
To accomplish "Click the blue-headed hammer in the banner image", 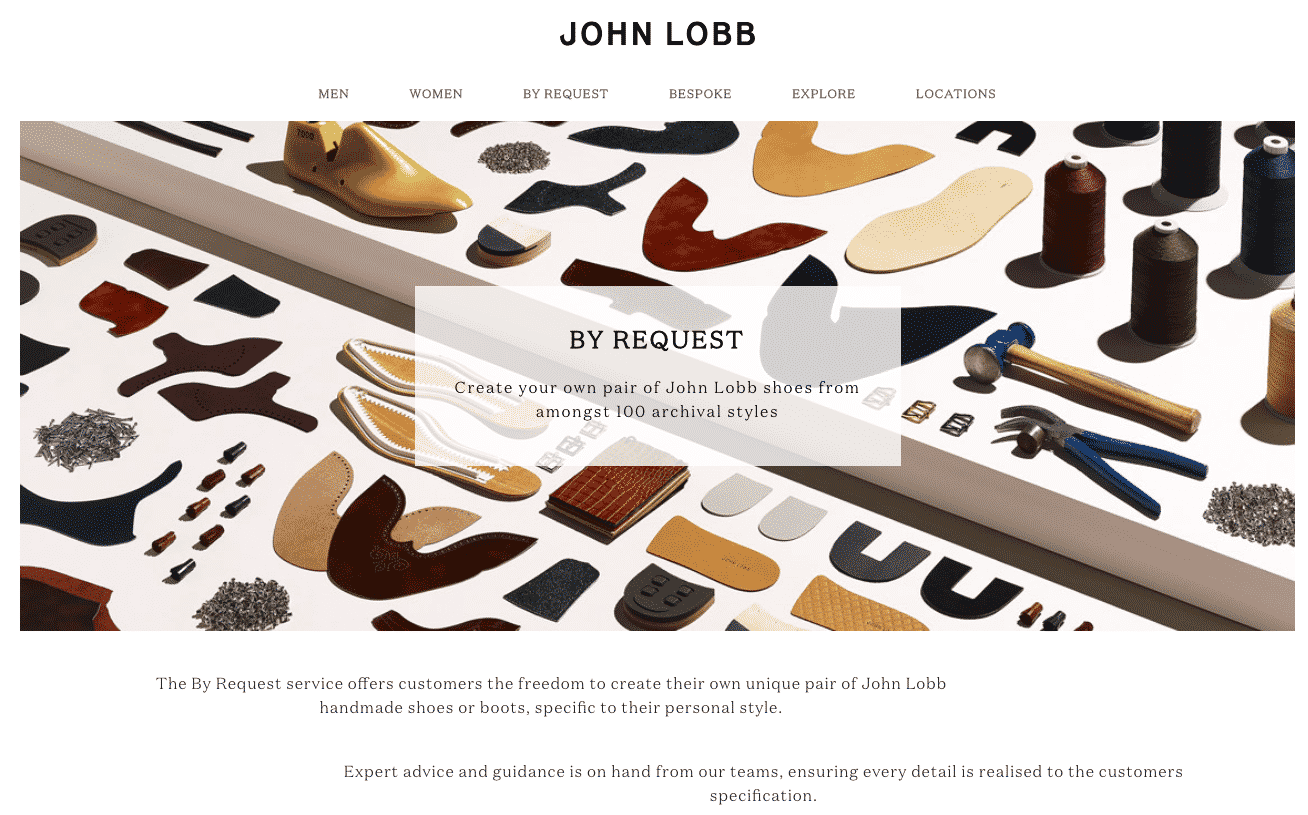I will tap(1080, 377).
